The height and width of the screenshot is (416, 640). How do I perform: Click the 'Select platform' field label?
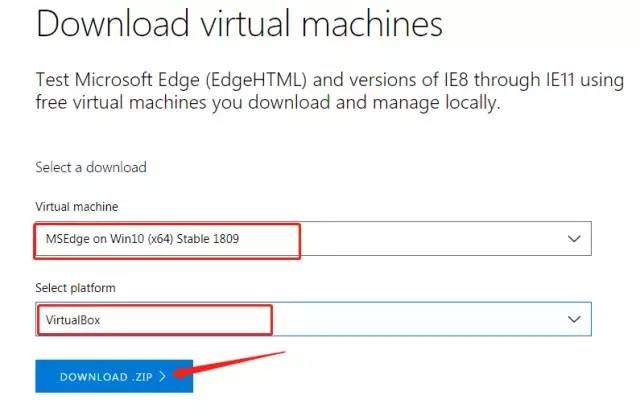point(76,287)
